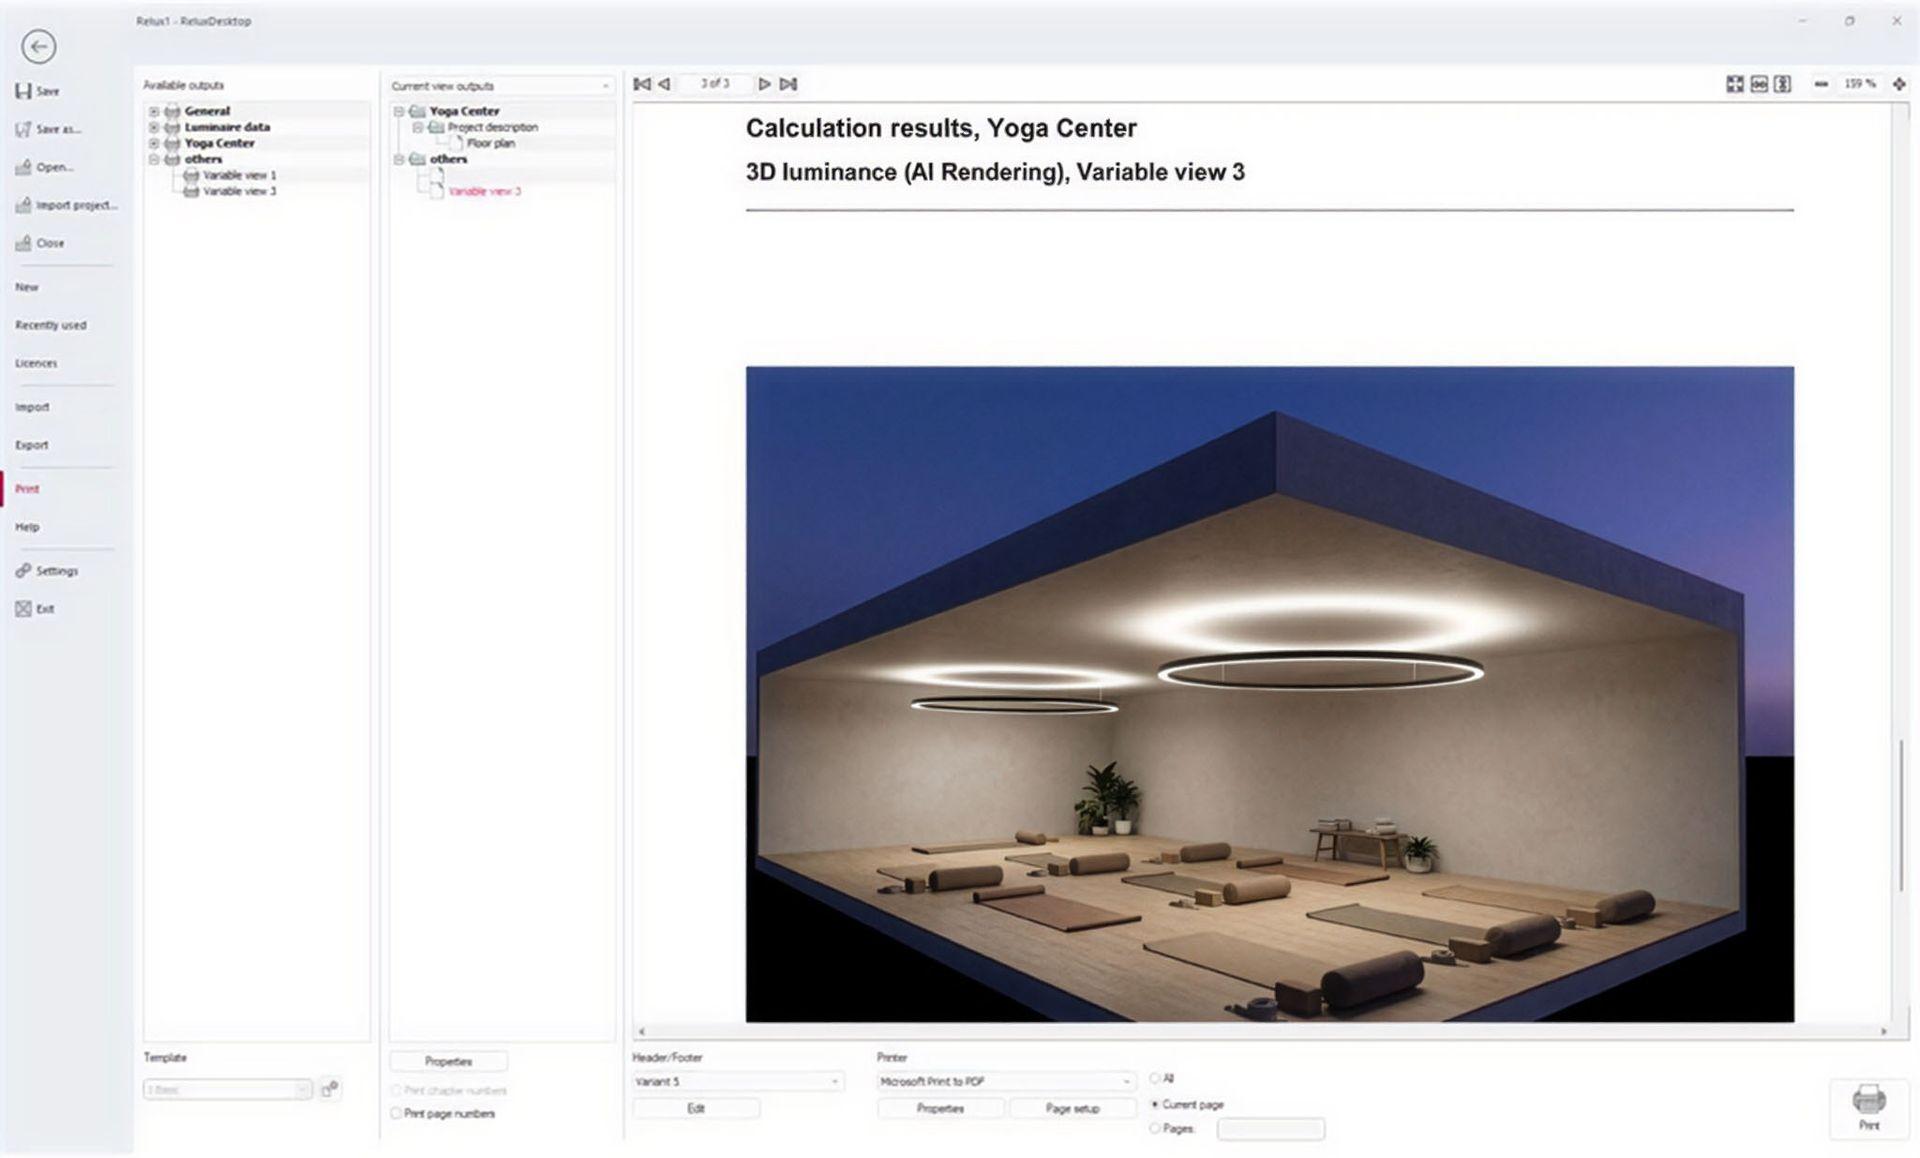The image size is (1920, 1158).
Task: Click the Close project icon
Action: pos(23,243)
